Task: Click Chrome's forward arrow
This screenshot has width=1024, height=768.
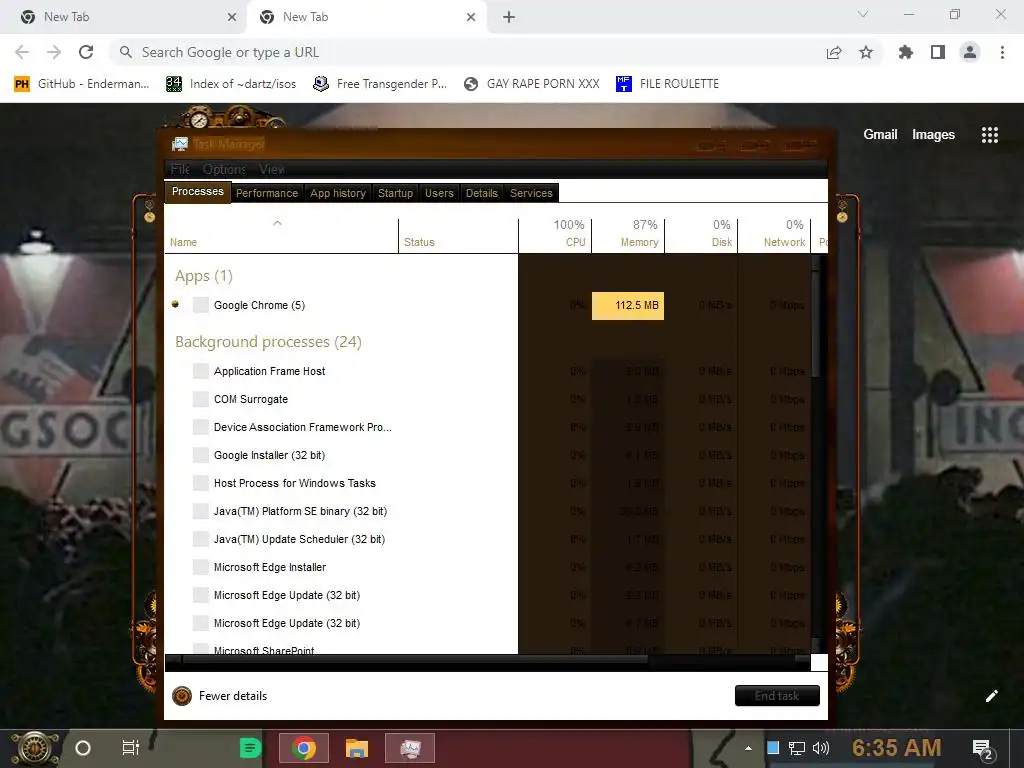Action: (x=54, y=52)
